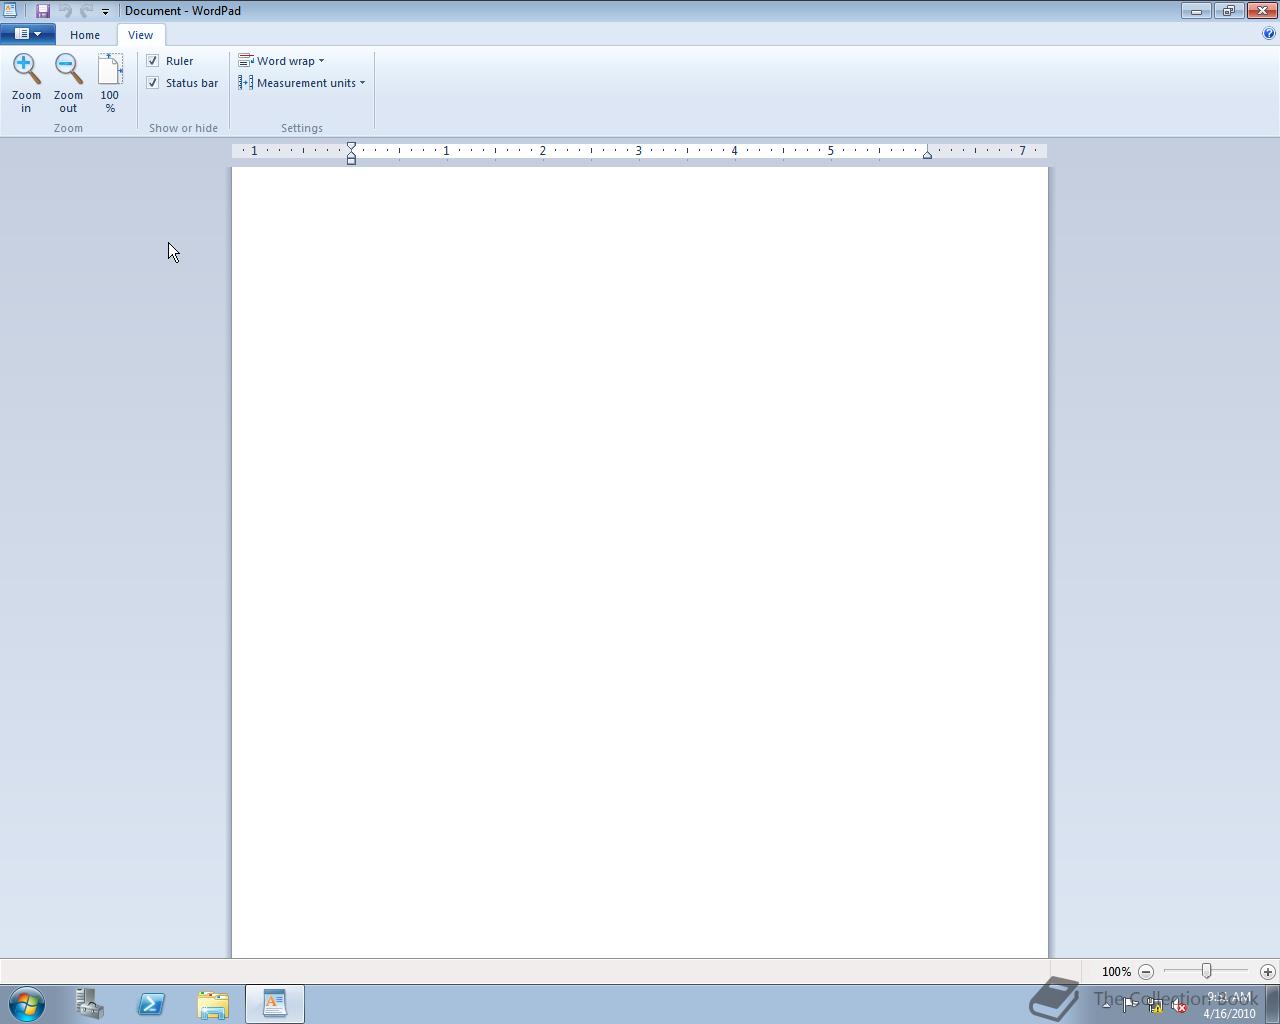The image size is (1280, 1024).
Task: Expand the Measurement units dropdown
Action: coord(301,83)
